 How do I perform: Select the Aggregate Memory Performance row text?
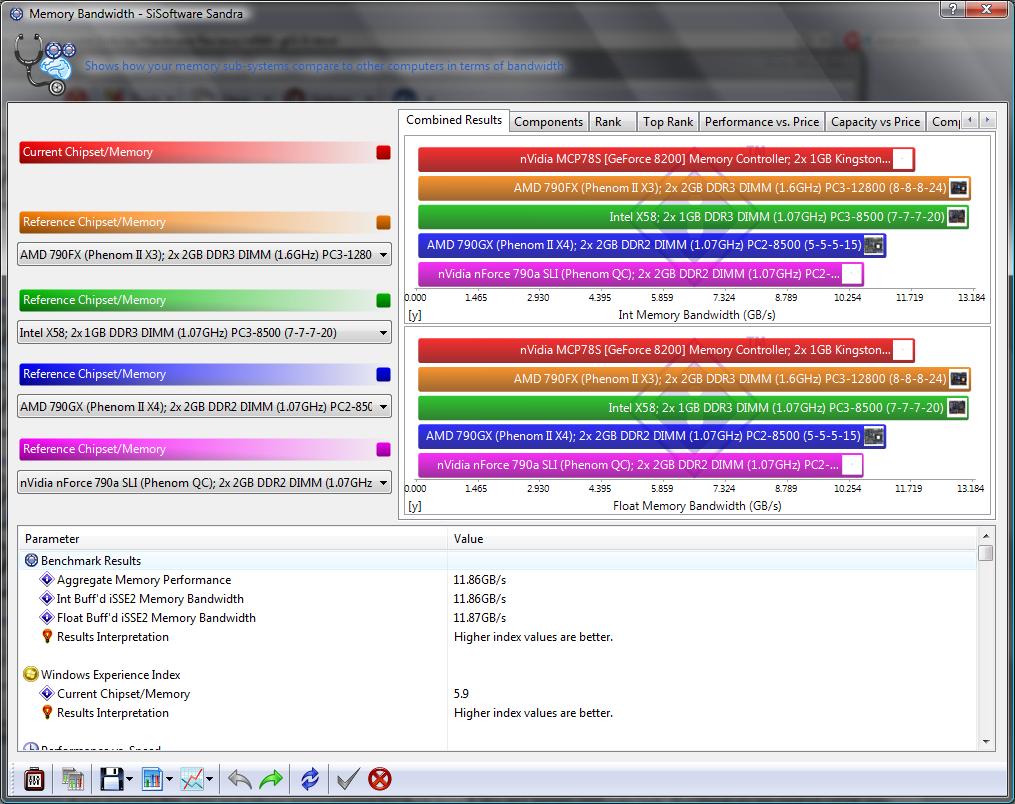(144, 580)
